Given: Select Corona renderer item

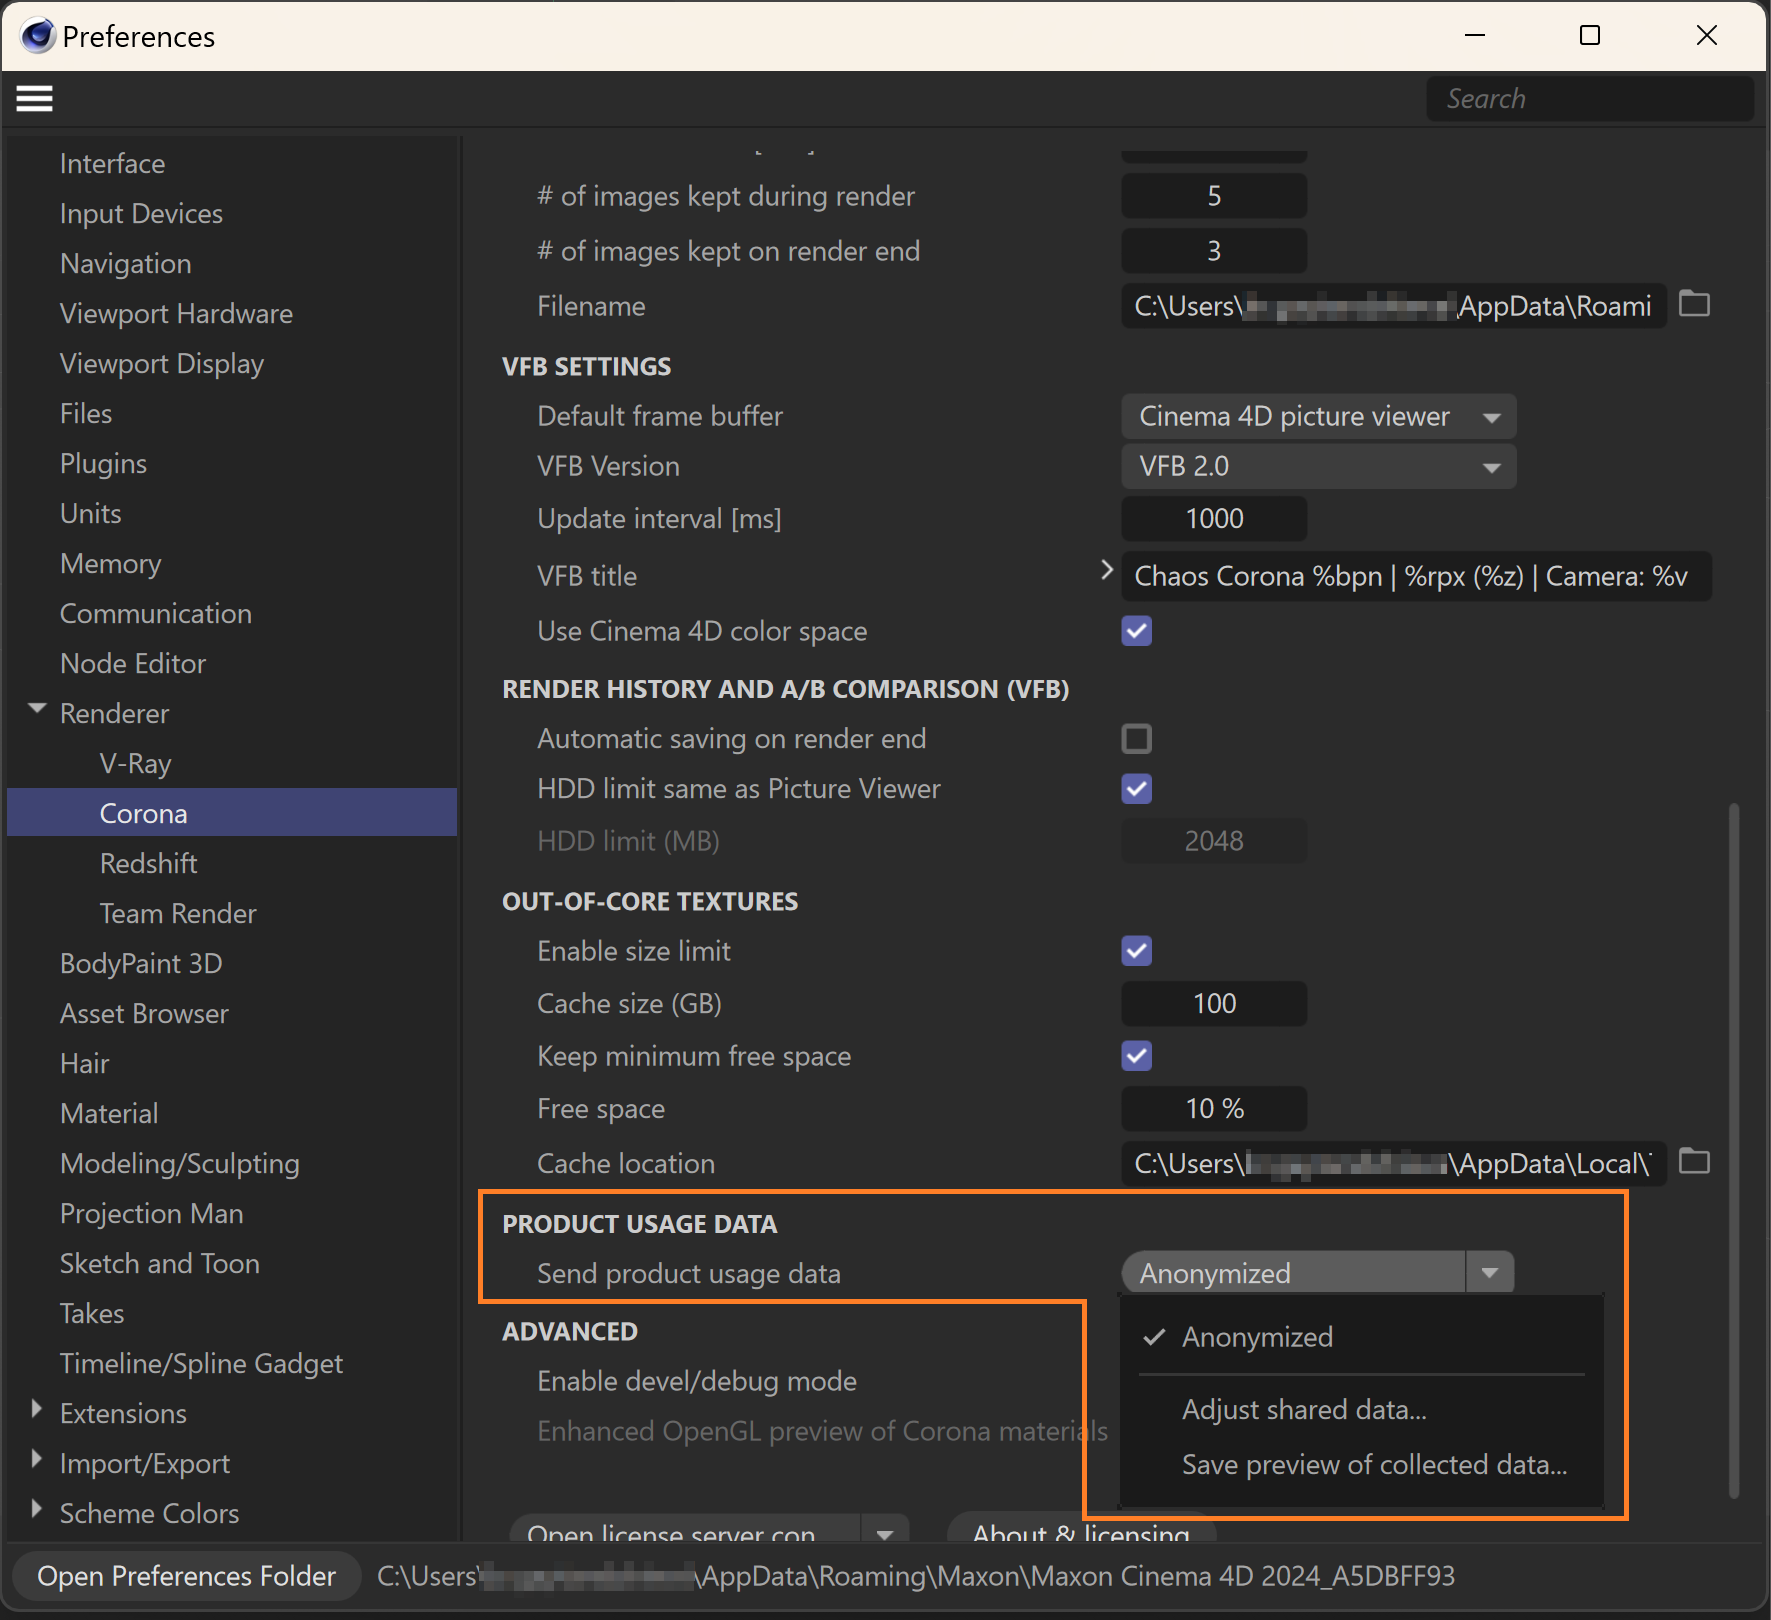Looking at the screenshot, I should click(232, 813).
